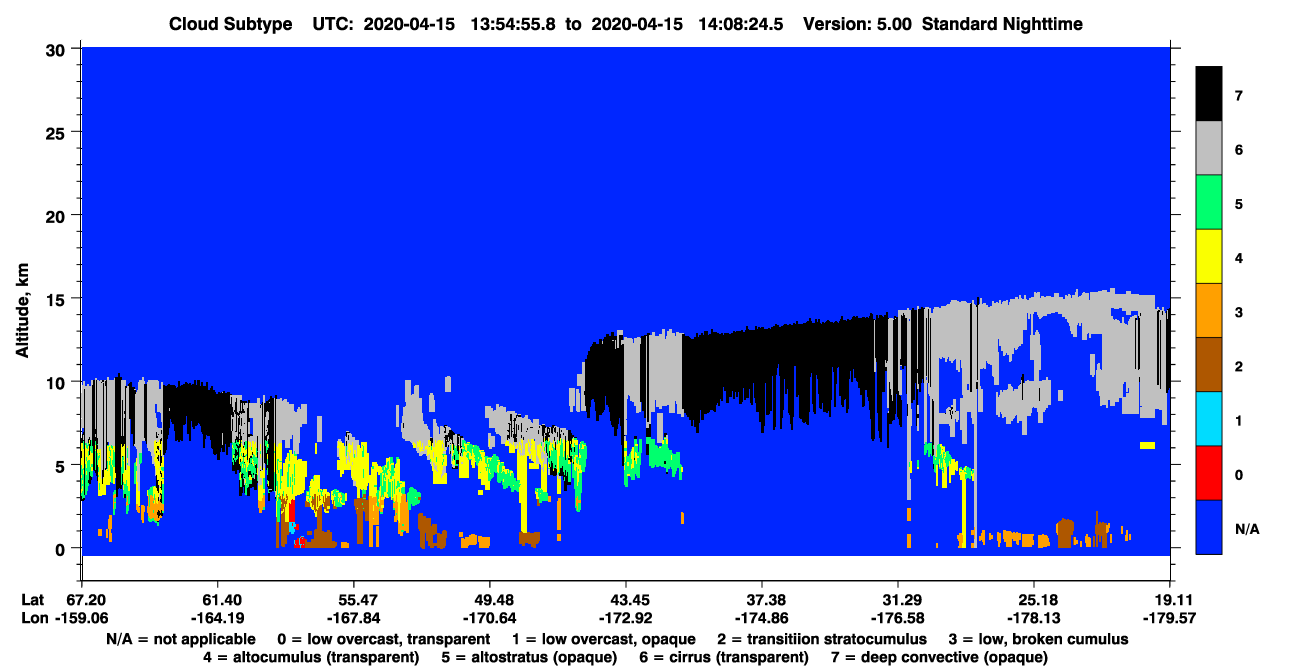The width and height of the screenshot is (1300, 667).
Task: Click the gray legend swatch labeled 6
Action: (1209, 149)
